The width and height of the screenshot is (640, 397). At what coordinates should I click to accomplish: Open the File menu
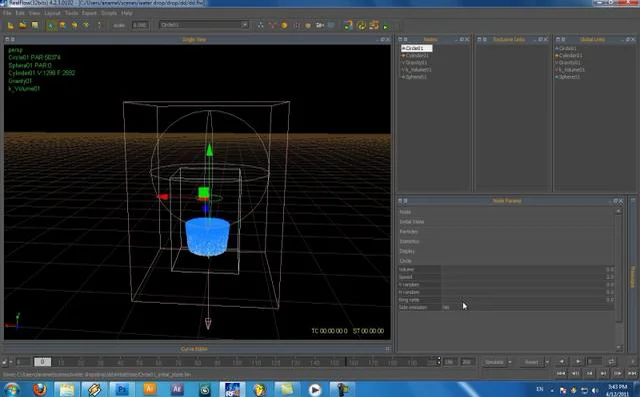pos(7,13)
